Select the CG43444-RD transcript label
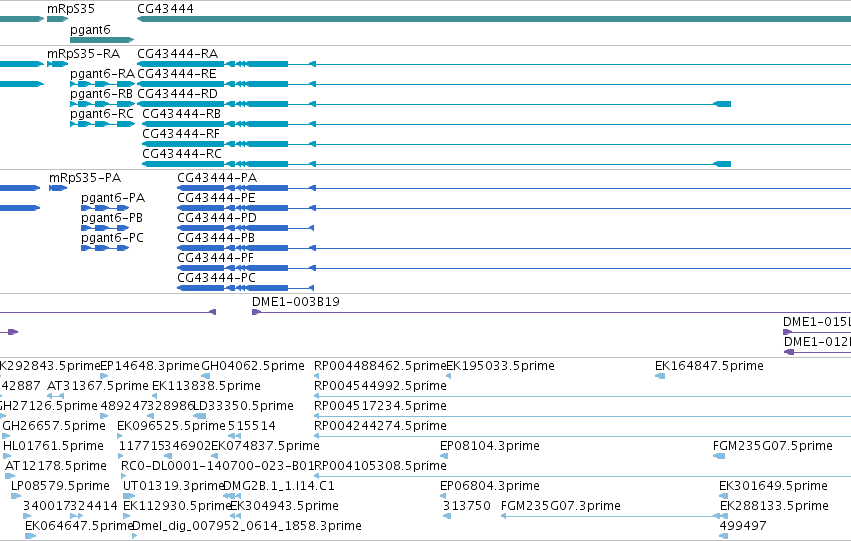 click(177, 94)
